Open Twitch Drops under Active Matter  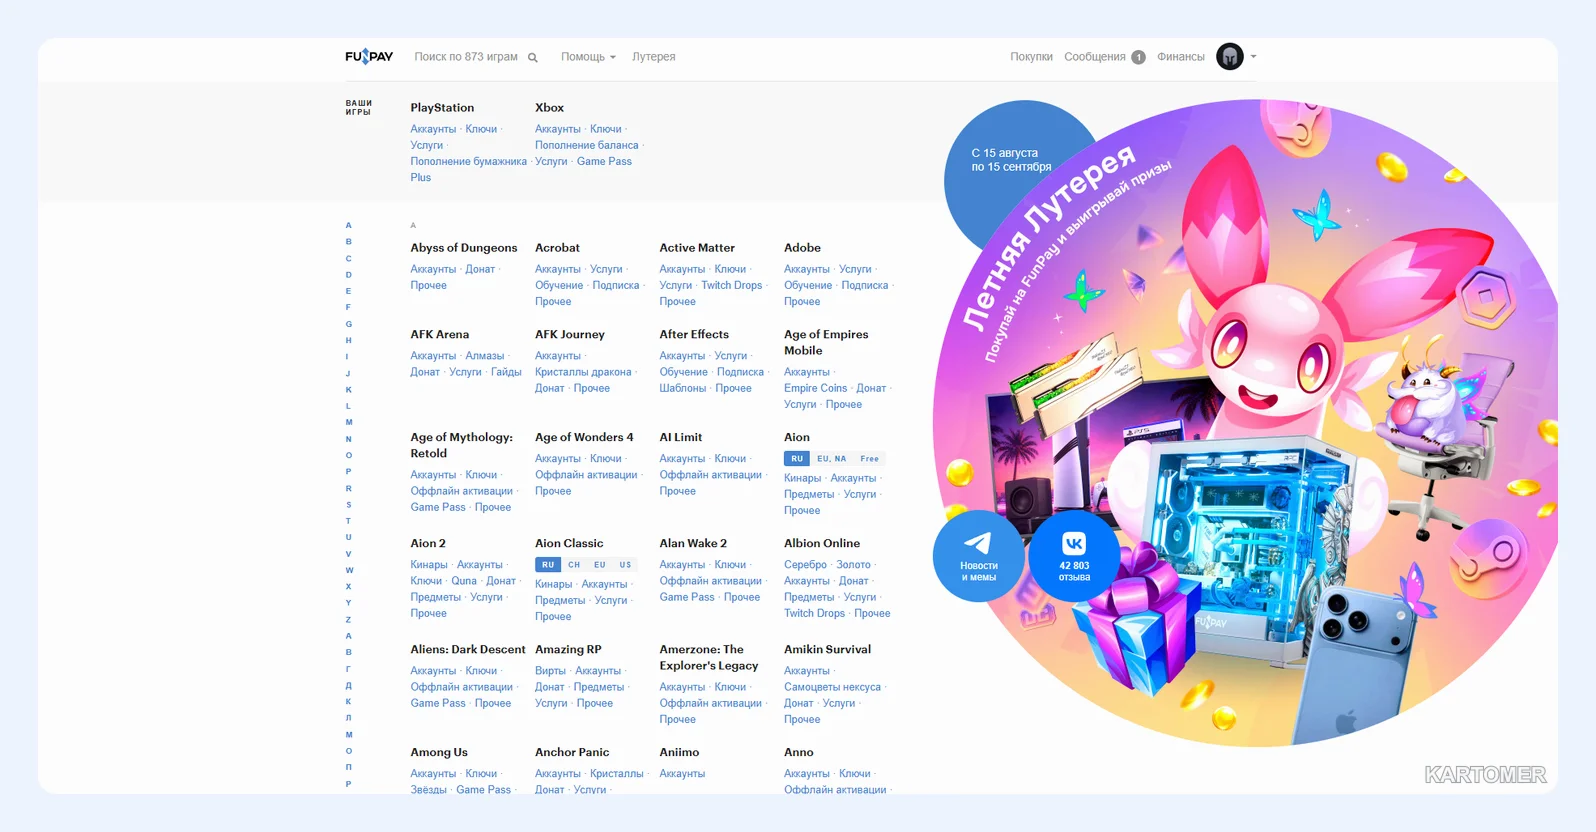732,285
